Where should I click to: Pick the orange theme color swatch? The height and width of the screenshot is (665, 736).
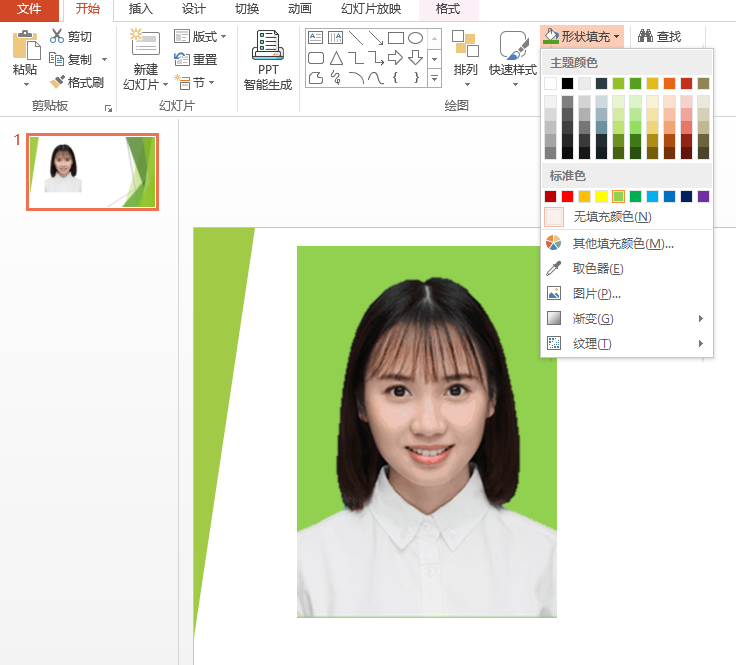[x=669, y=84]
